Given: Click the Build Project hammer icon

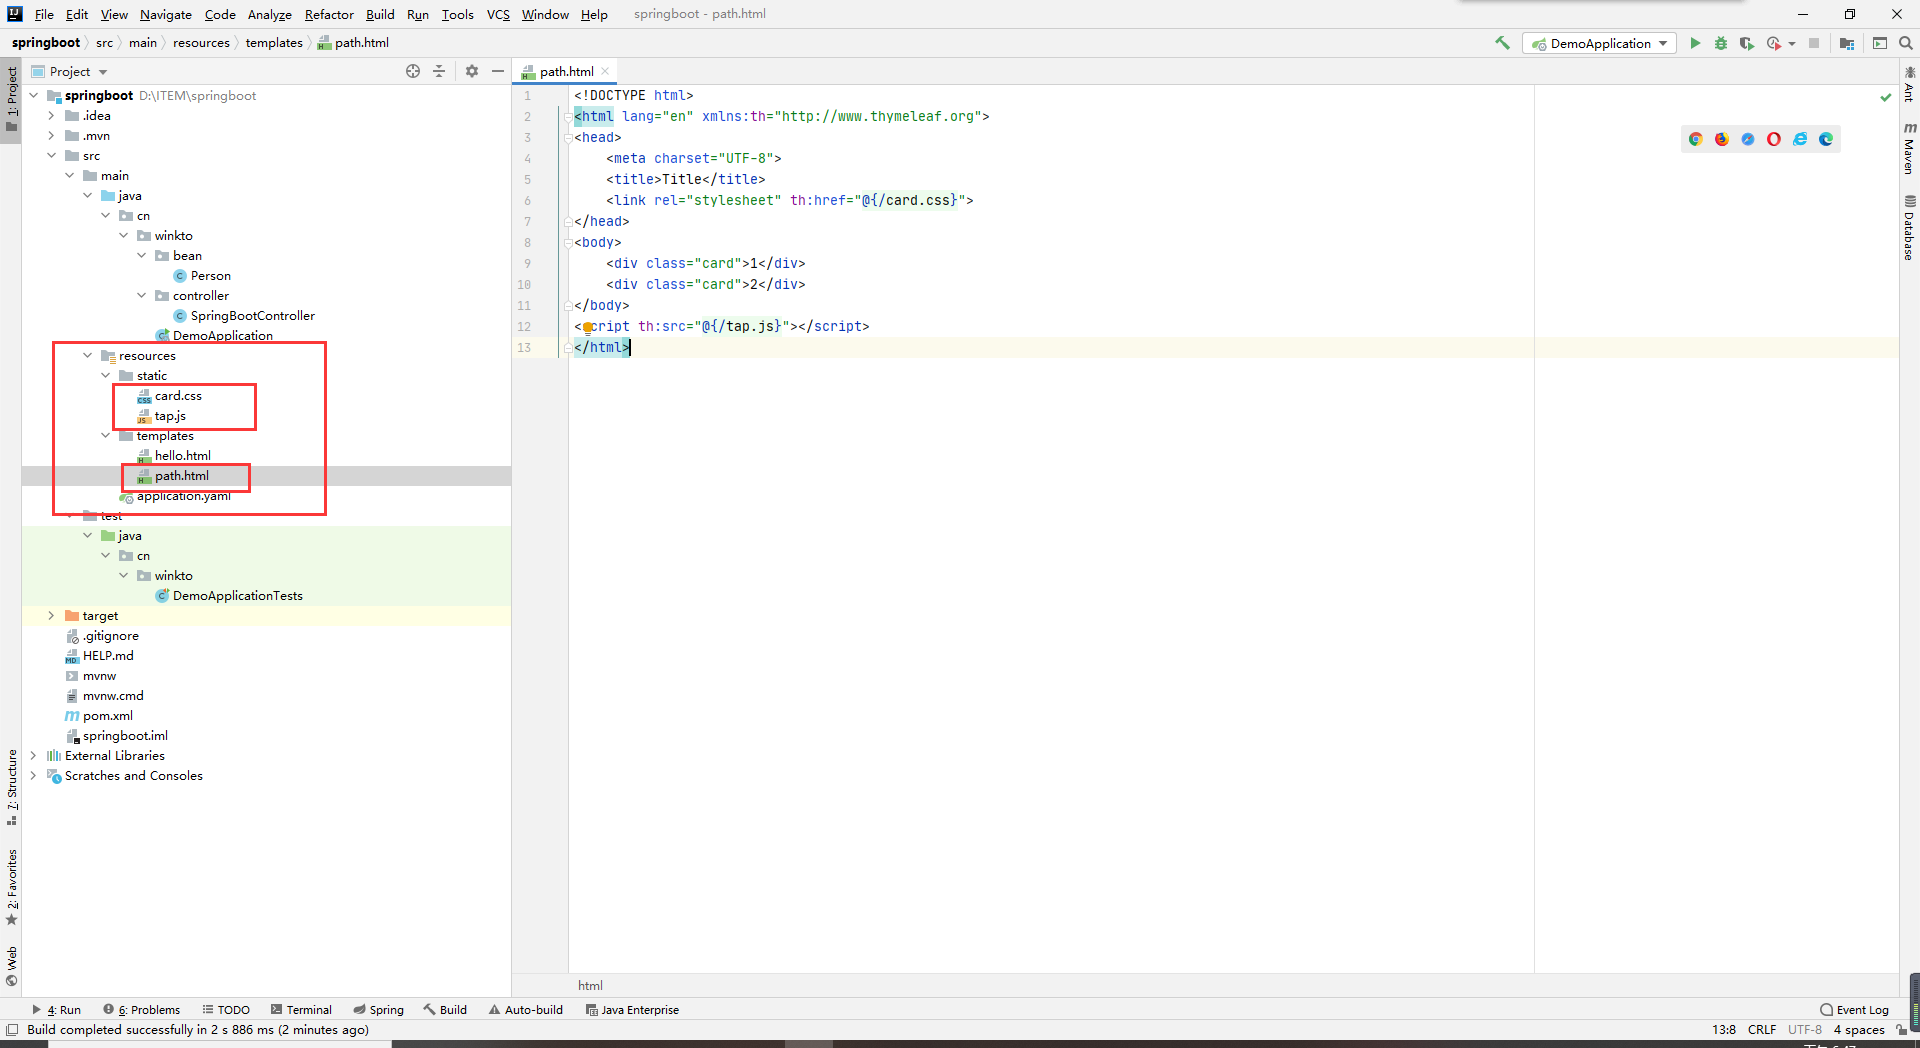Looking at the screenshot, I should [1502, 43].
